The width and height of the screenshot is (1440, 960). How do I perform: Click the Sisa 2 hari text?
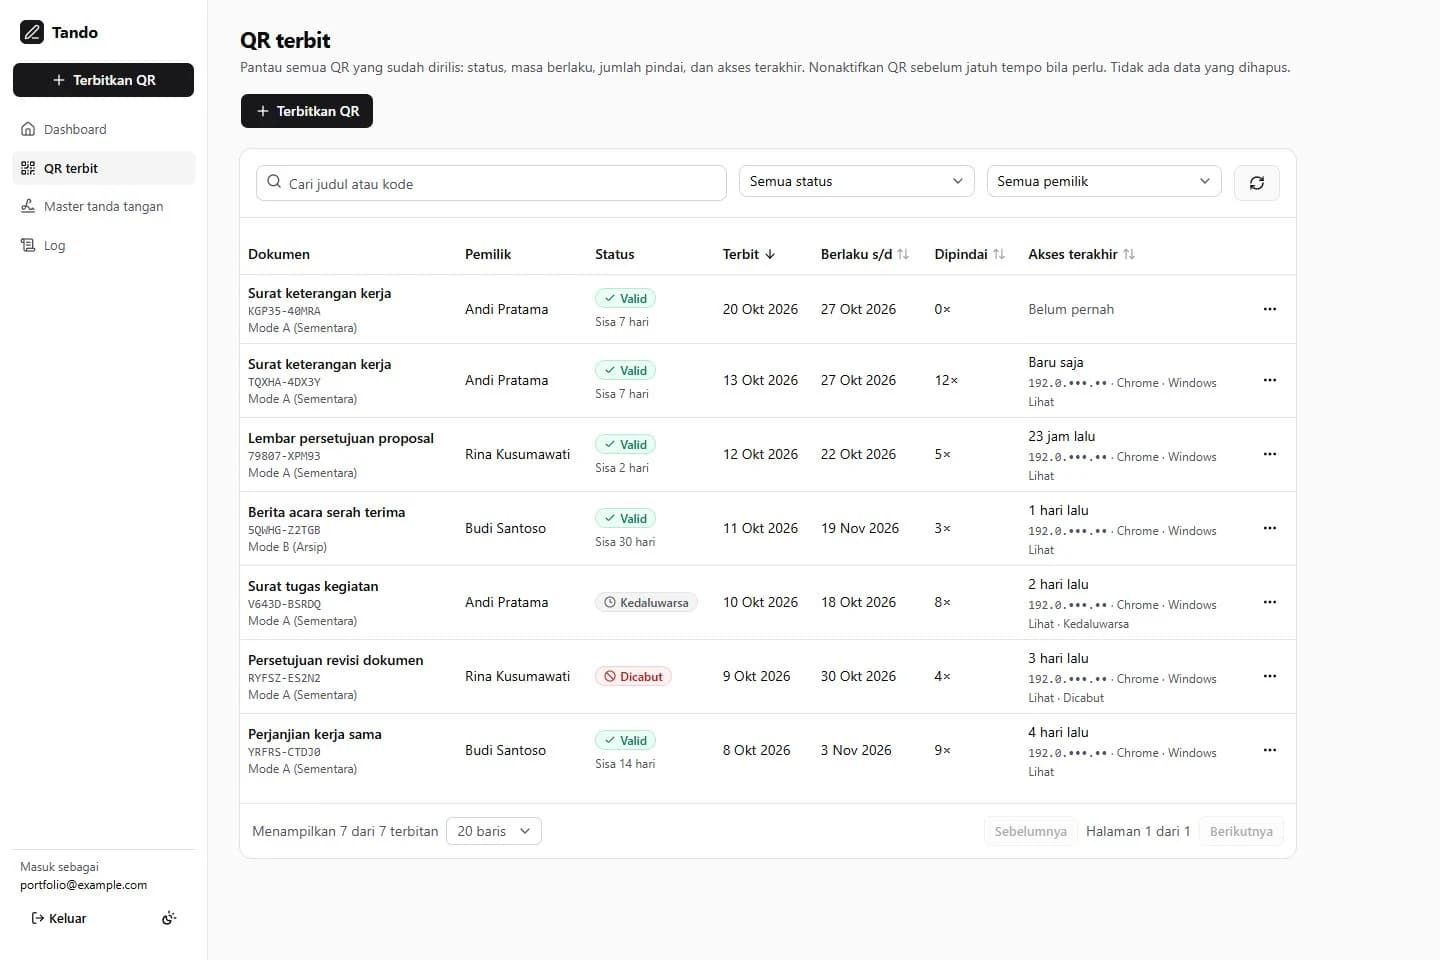tap(622, 468)
